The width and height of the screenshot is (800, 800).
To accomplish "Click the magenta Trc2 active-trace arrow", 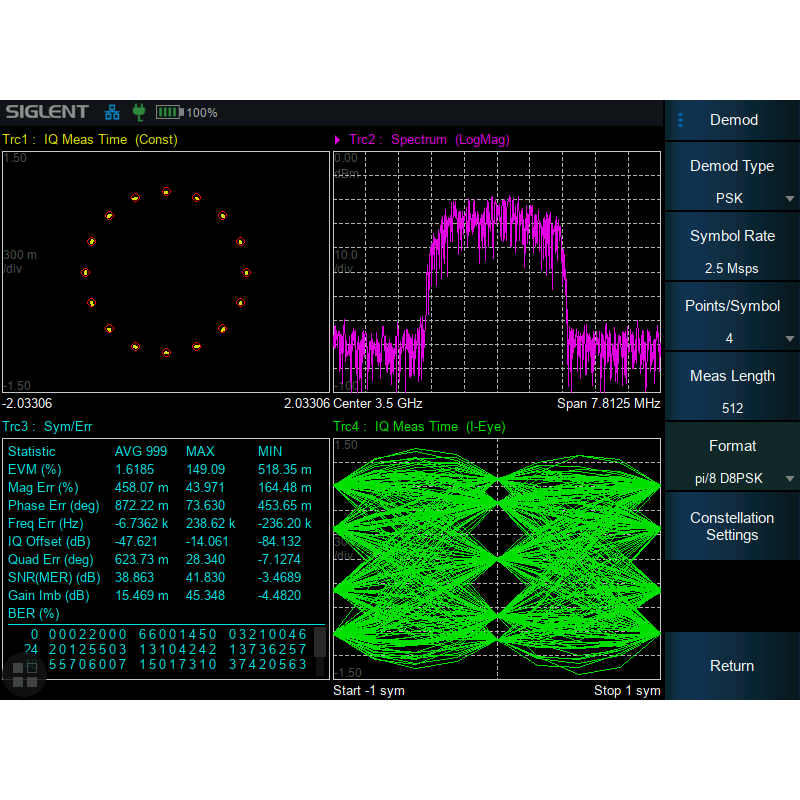I will [x=338, y=140].
